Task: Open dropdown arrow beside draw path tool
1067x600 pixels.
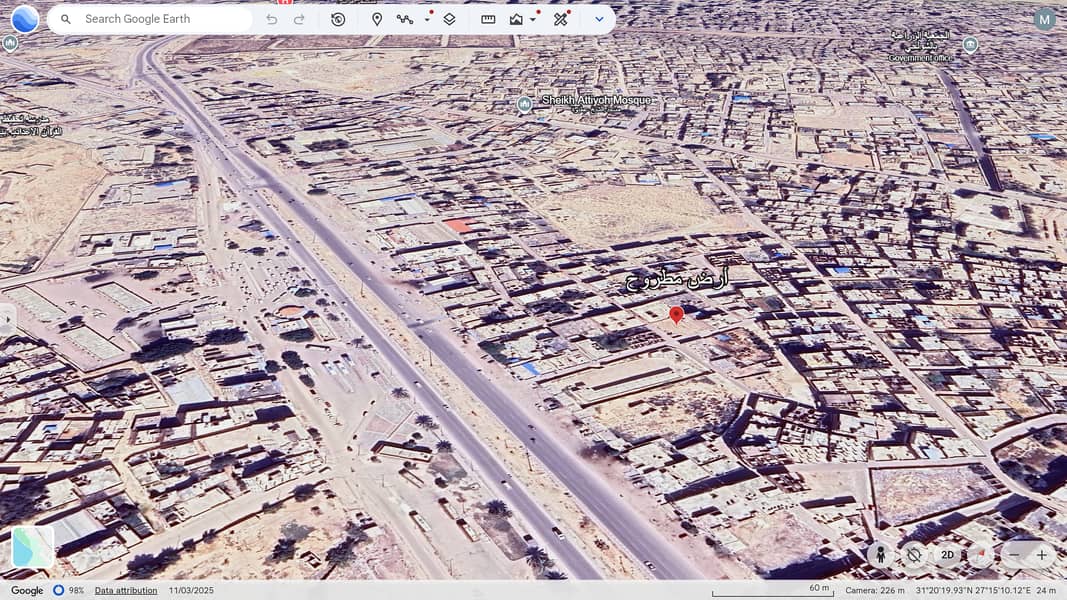Action: tap(427, 19)
